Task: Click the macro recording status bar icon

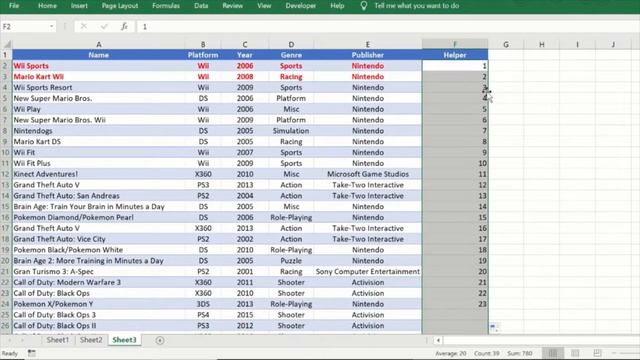Action: [x=31, y=353]
